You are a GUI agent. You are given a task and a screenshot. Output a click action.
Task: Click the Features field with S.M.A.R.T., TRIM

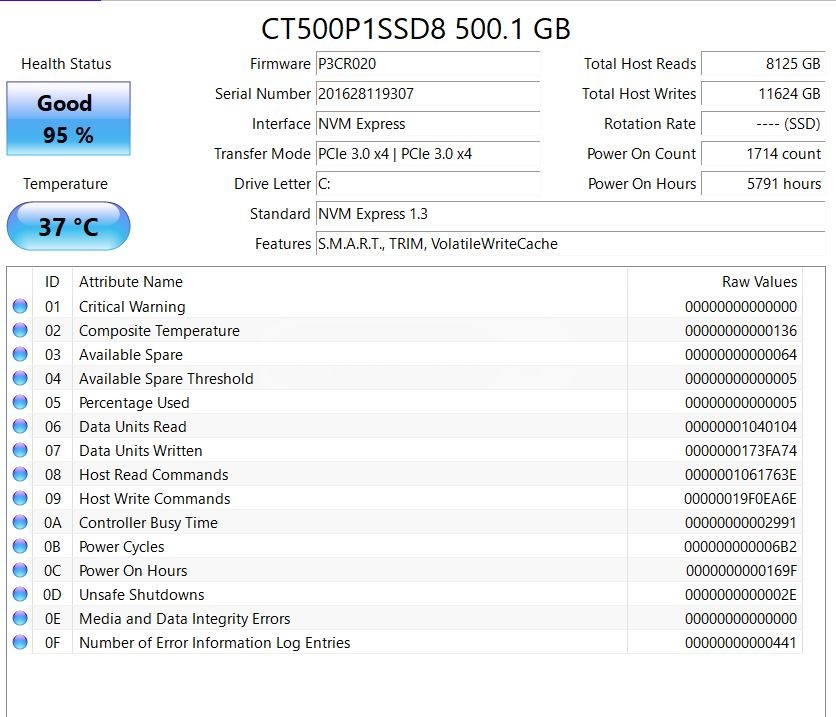[x=570, y=244]
